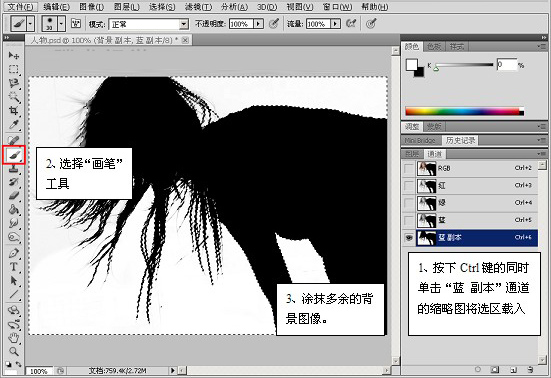This screenshot has height=378, width=551.
Task: Collapse the right panel dock
Action: [x=544, y=37]
